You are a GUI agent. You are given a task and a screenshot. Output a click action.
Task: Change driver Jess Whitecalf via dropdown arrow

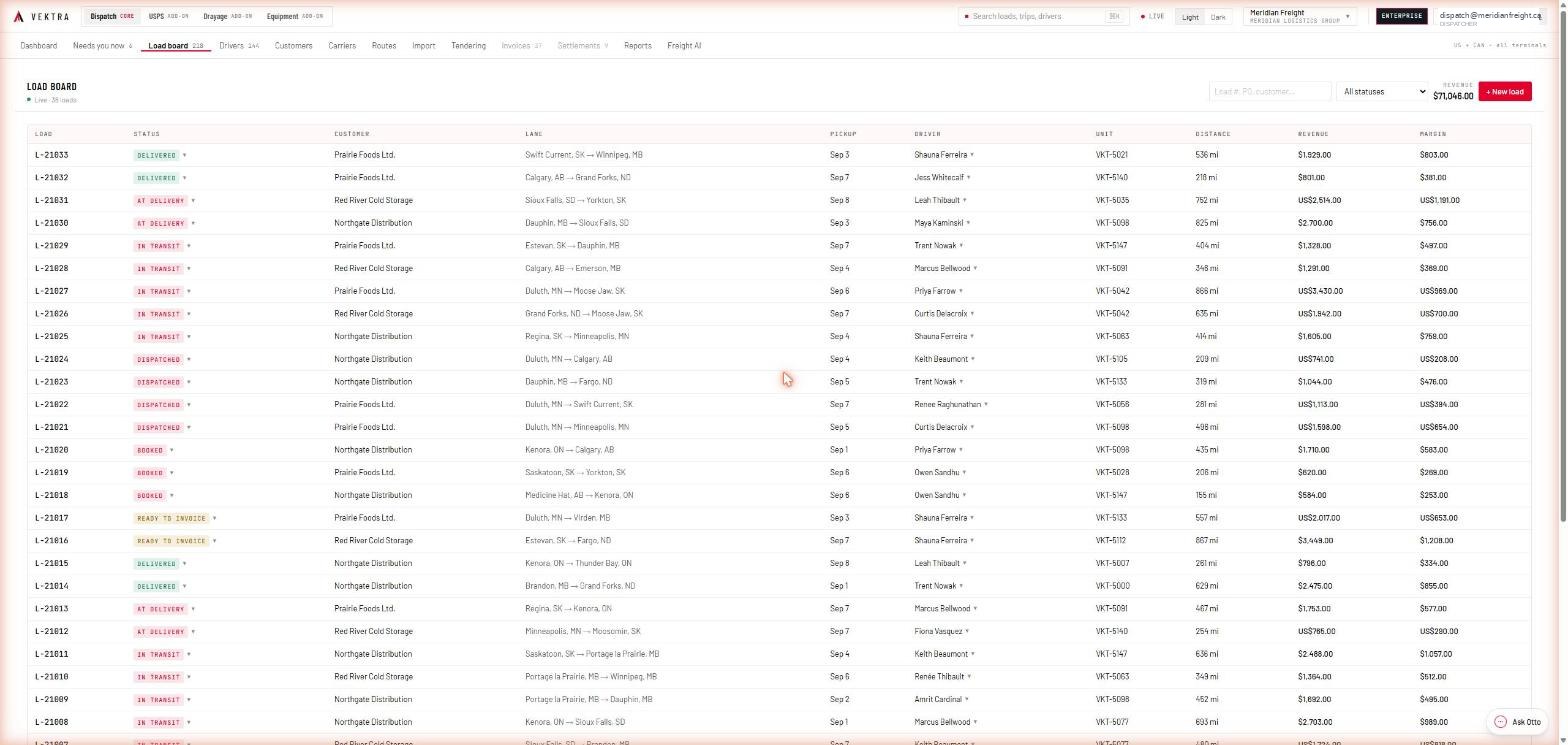[968, 178]
